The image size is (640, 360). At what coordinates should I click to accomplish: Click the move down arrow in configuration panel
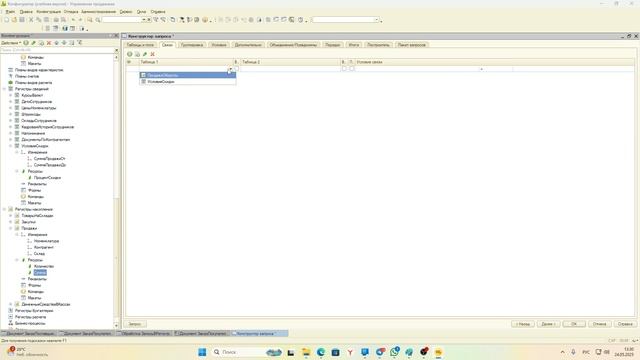[x=64, y=43]
